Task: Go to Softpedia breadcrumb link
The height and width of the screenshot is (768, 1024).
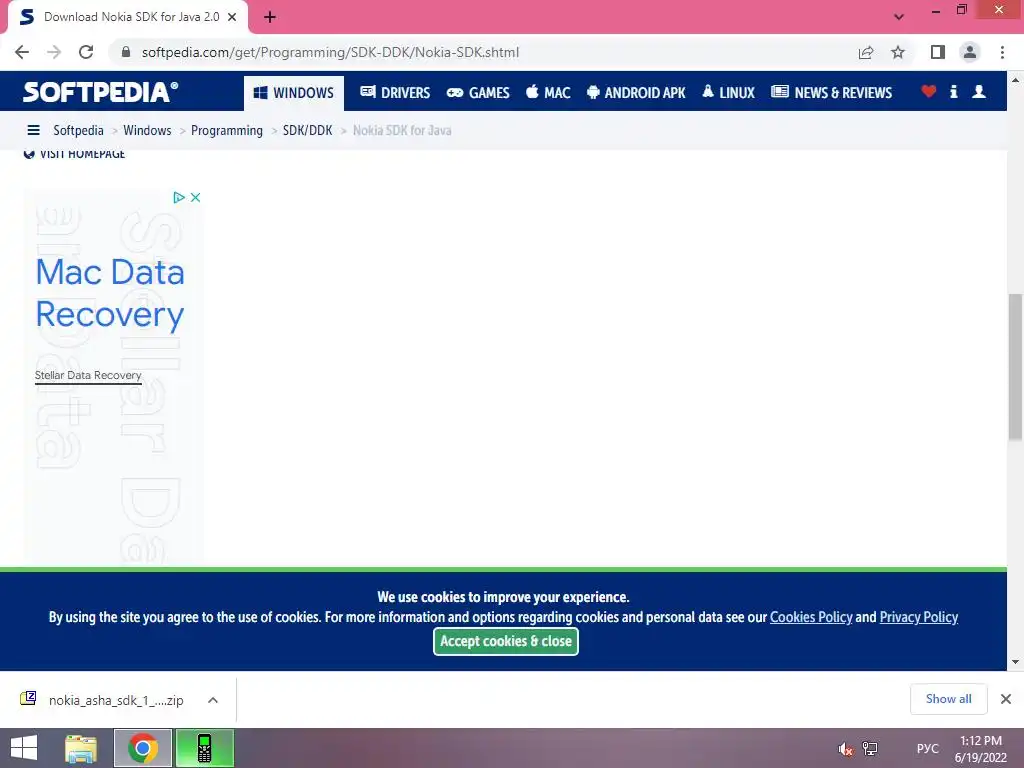Action: coord(78,130)
